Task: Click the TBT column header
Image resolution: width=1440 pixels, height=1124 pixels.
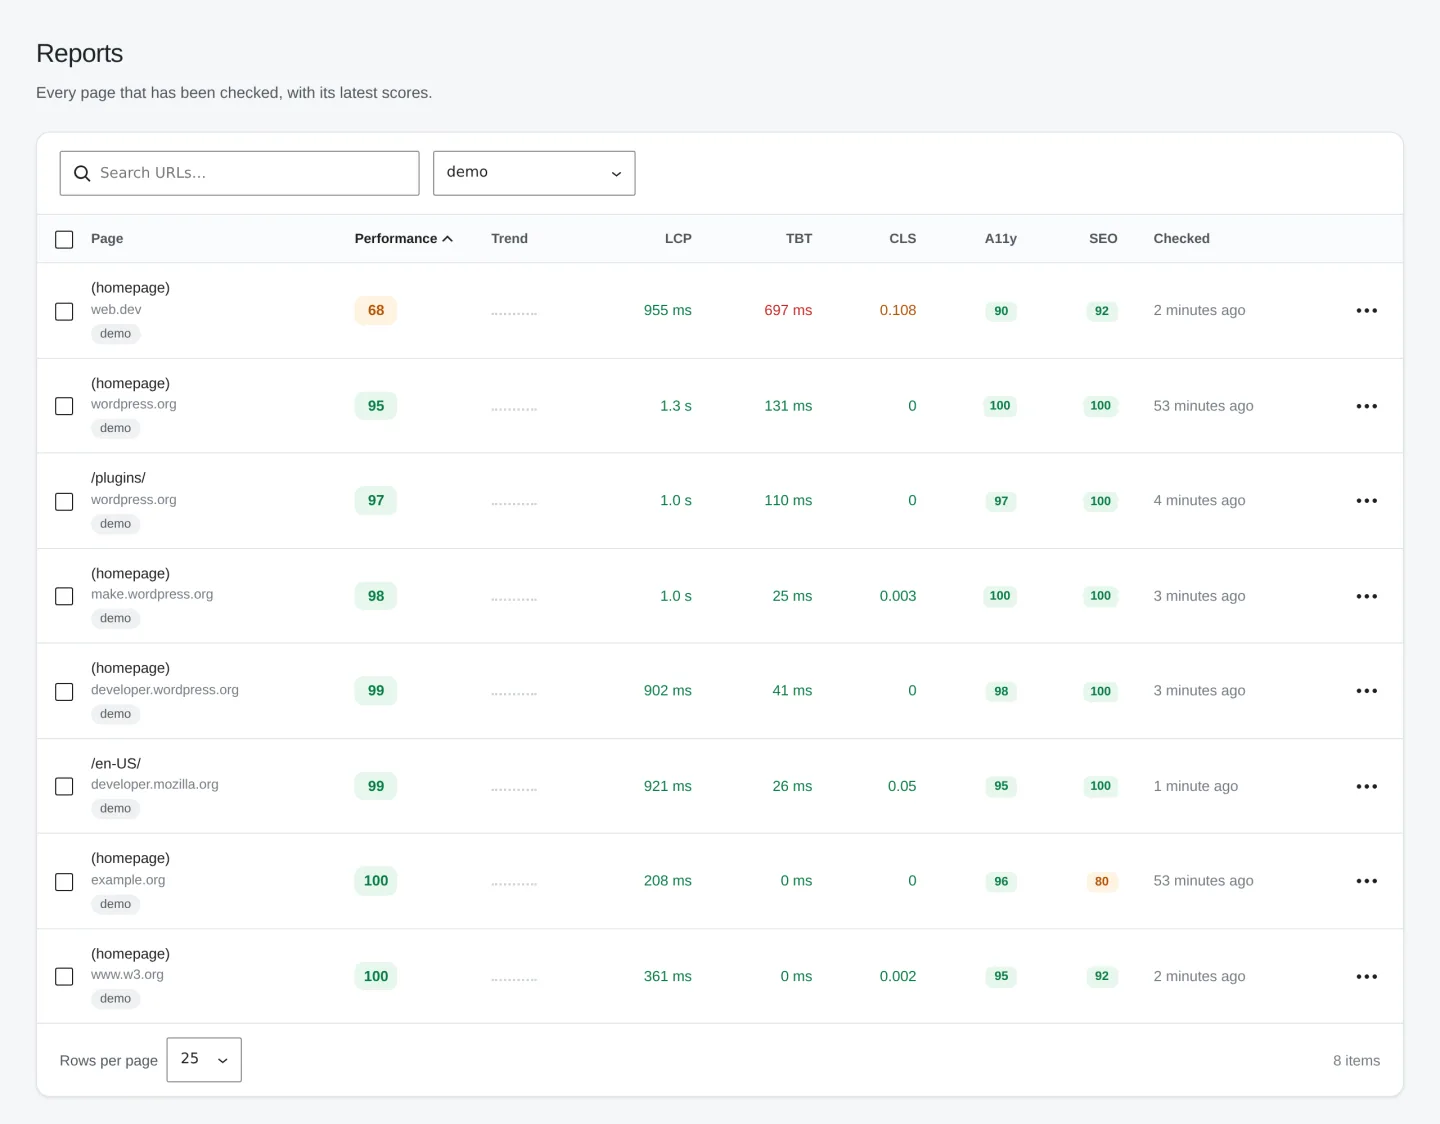Action: click(799, 239)
